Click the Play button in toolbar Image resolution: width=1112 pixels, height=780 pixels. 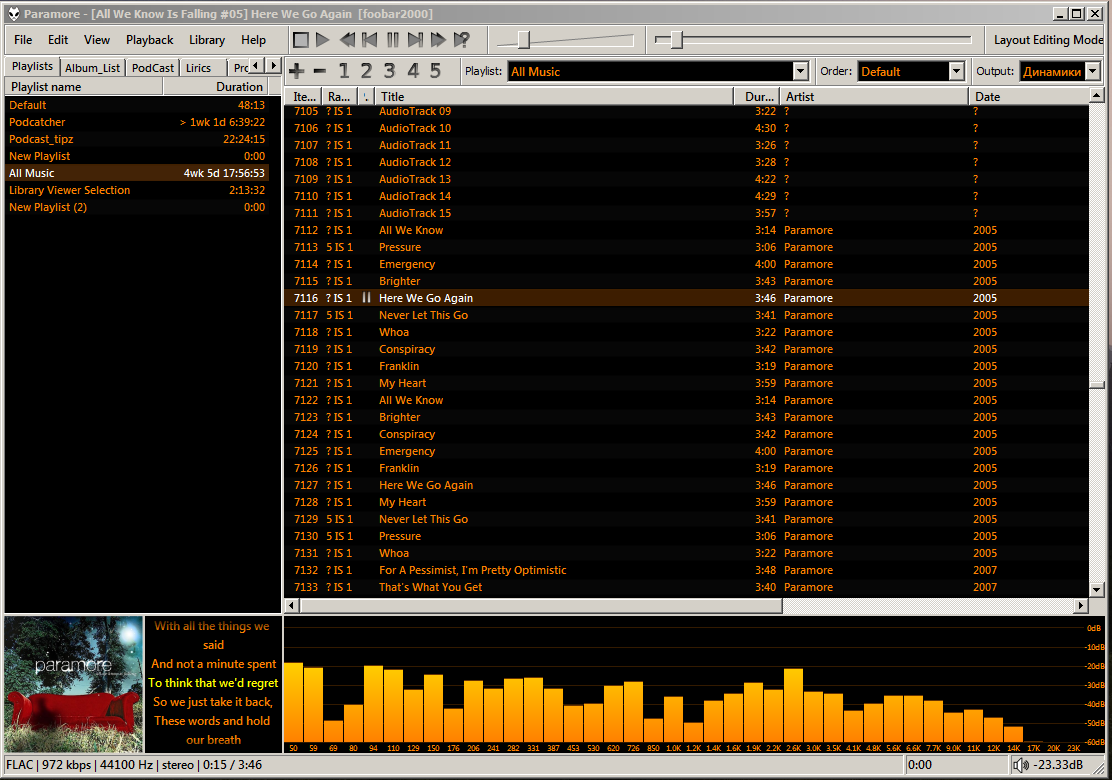coord(323,40)
